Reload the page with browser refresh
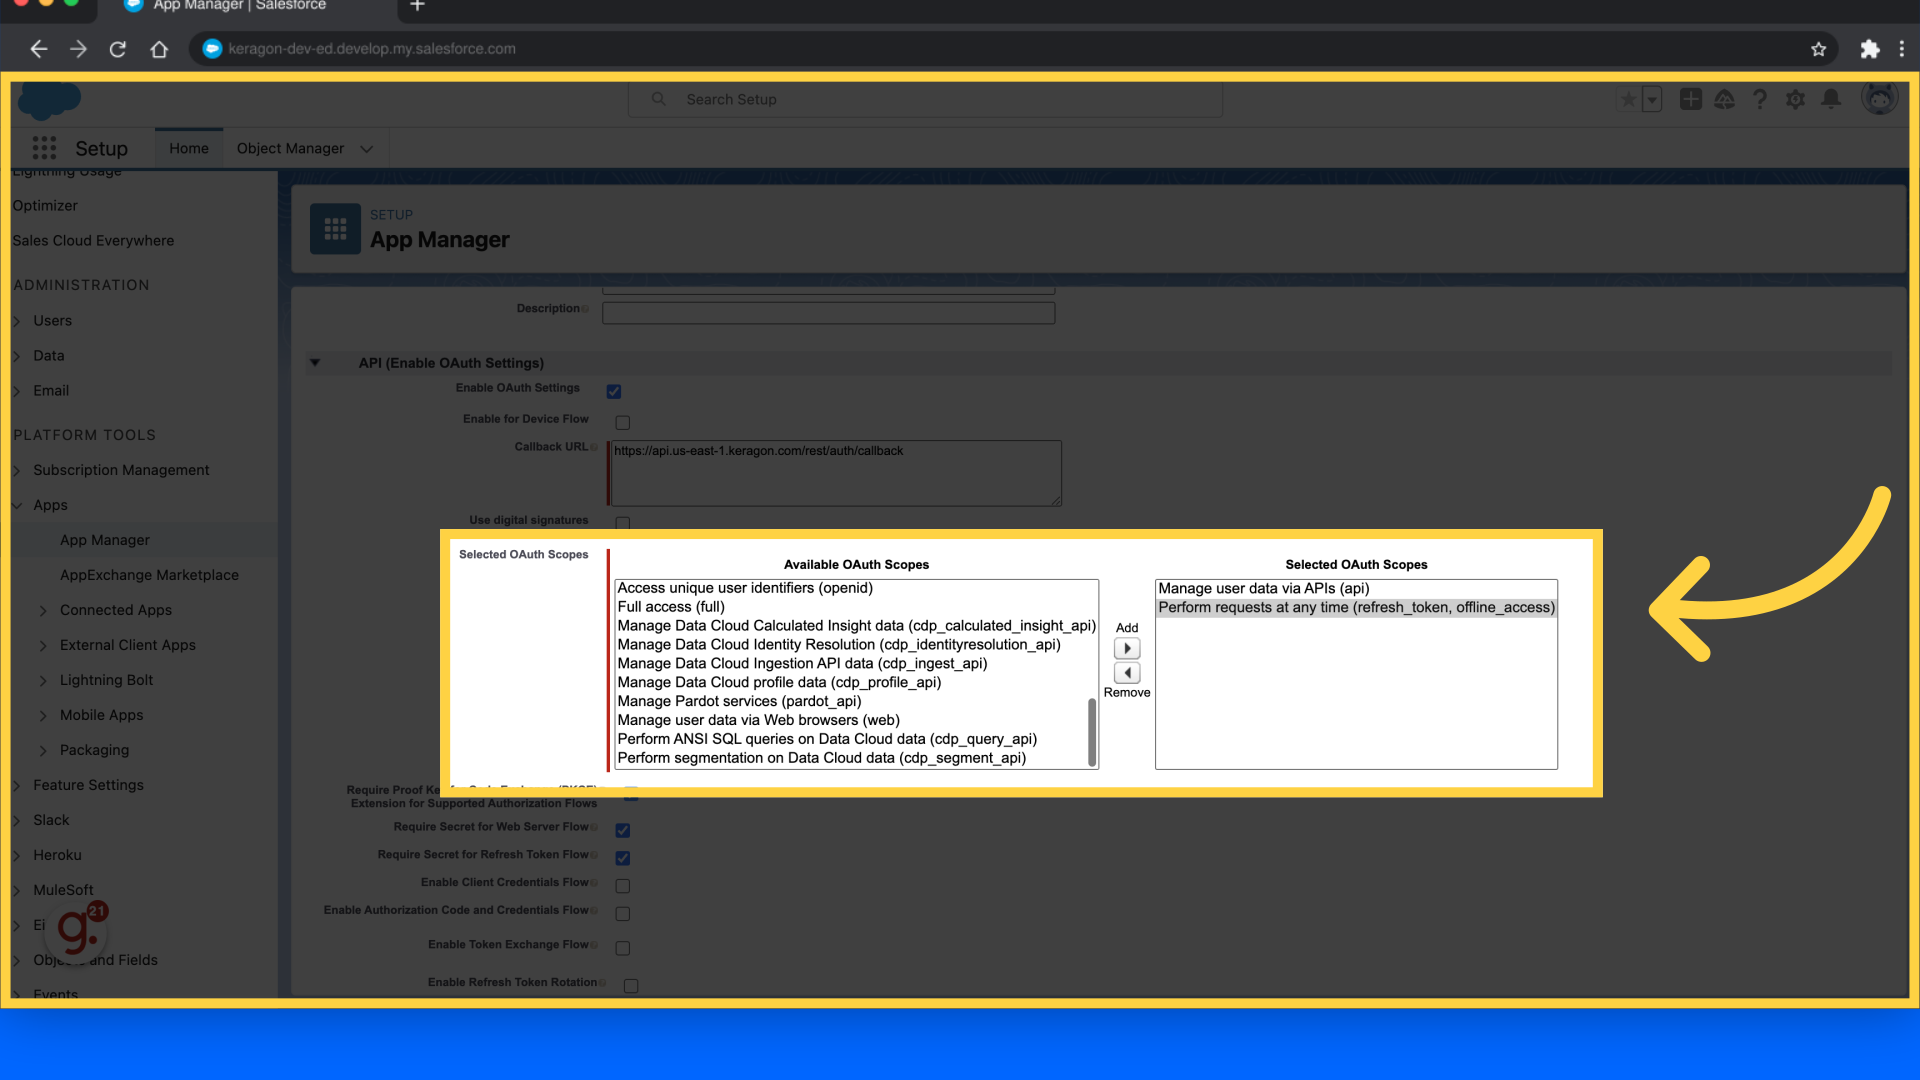 coord(118,48)
